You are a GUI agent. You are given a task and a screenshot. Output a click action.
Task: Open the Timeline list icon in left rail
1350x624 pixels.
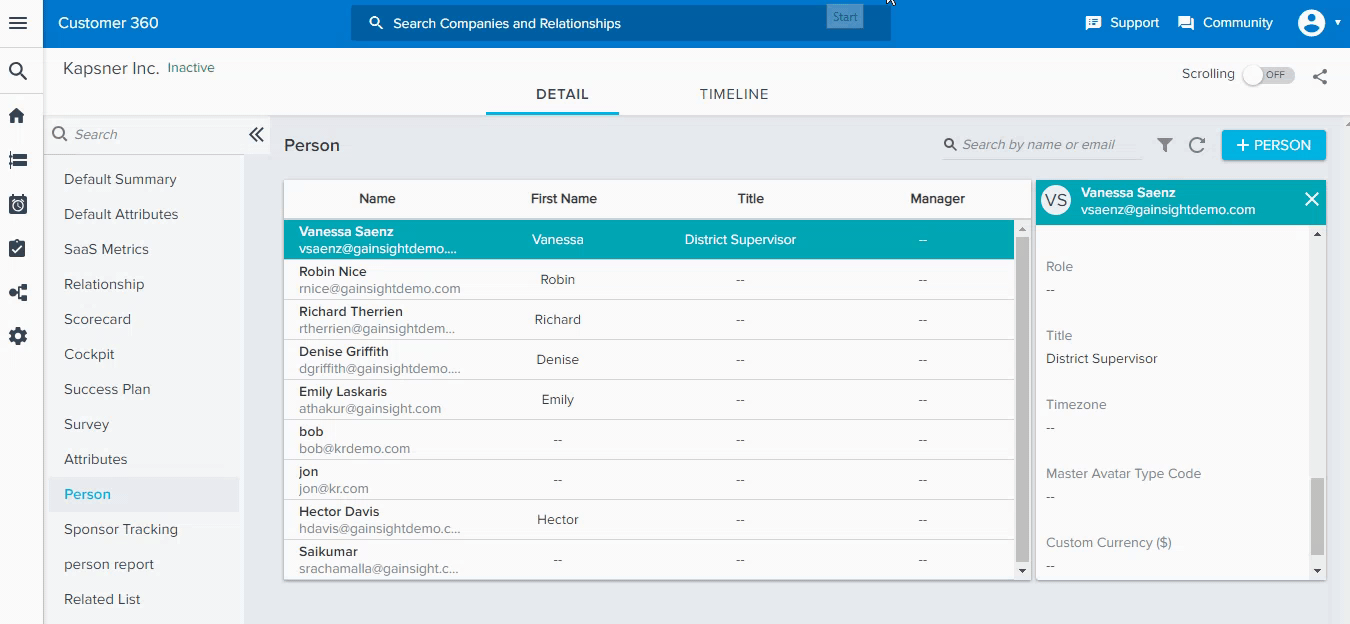pos(17,160)
